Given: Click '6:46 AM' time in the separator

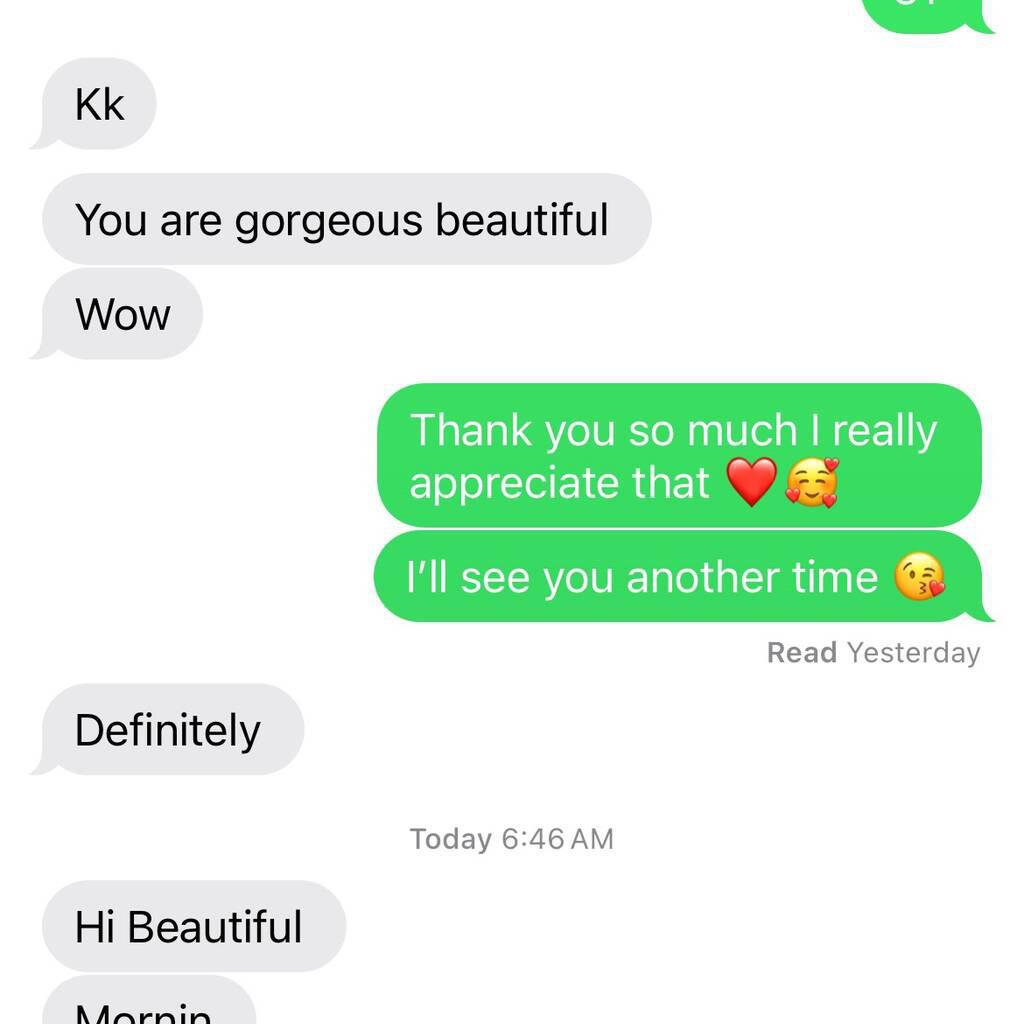Looking at the screenshot, I should point(558,839).
